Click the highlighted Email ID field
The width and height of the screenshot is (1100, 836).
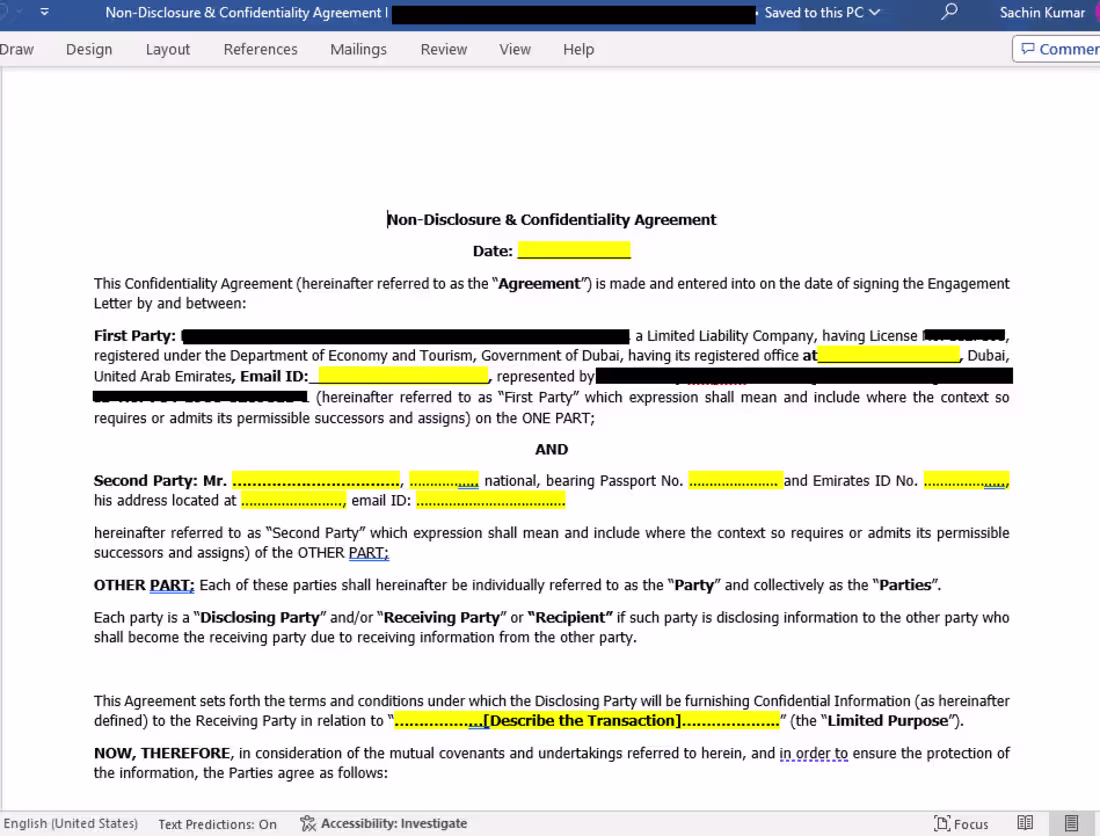[399, 375]
